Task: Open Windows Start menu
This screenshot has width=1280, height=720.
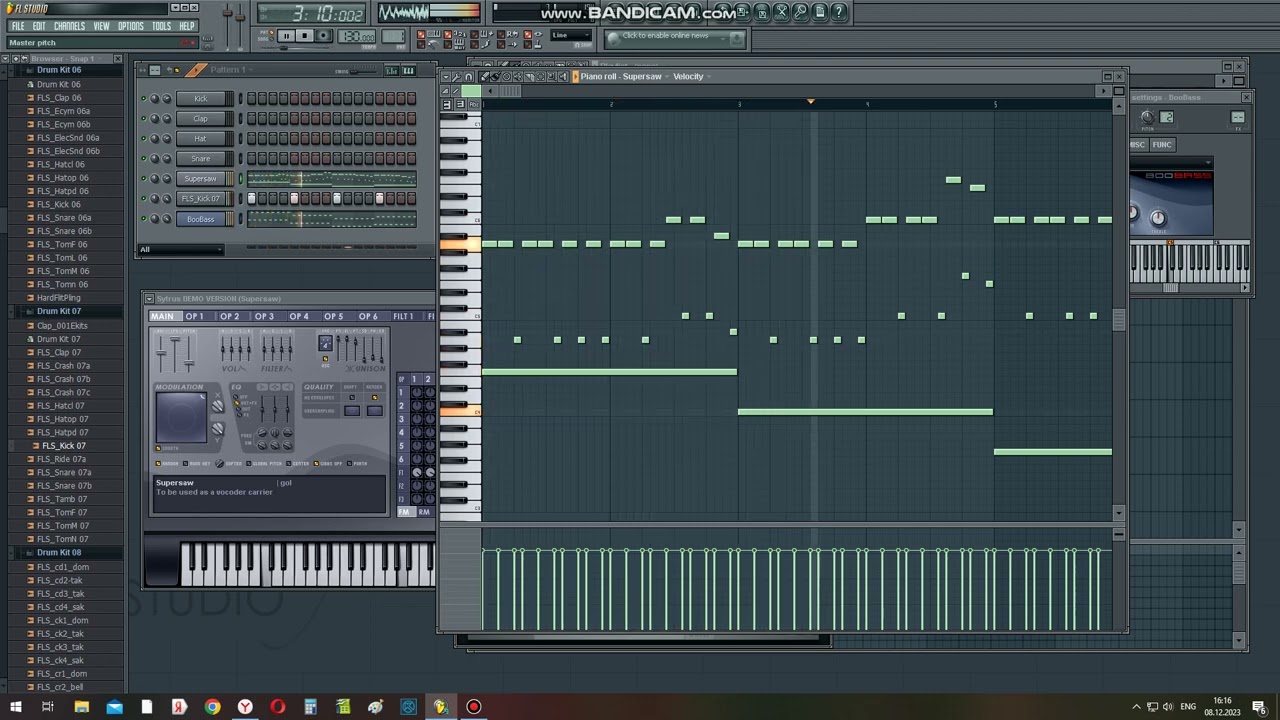Action: (x=15, y=707)
